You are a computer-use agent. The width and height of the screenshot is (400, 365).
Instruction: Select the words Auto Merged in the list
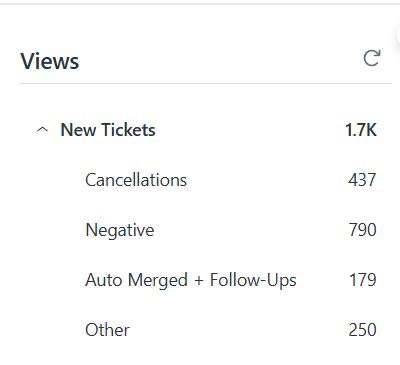coord(136,280)
